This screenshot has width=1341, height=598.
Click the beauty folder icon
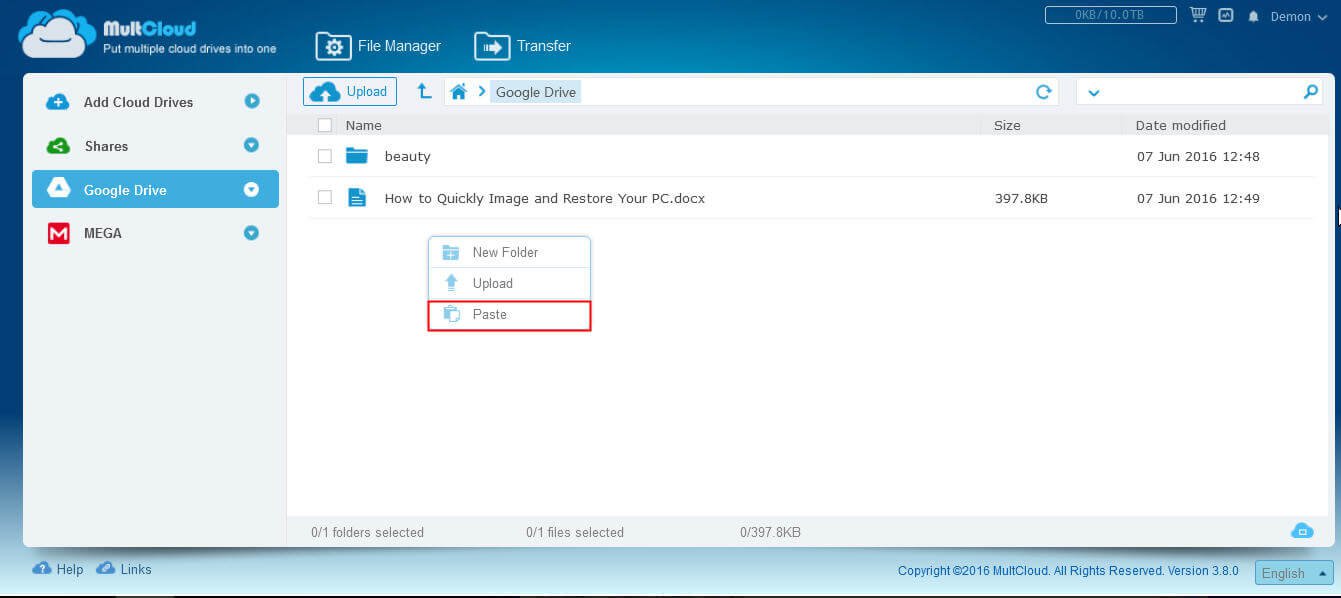tap(357, 156)
